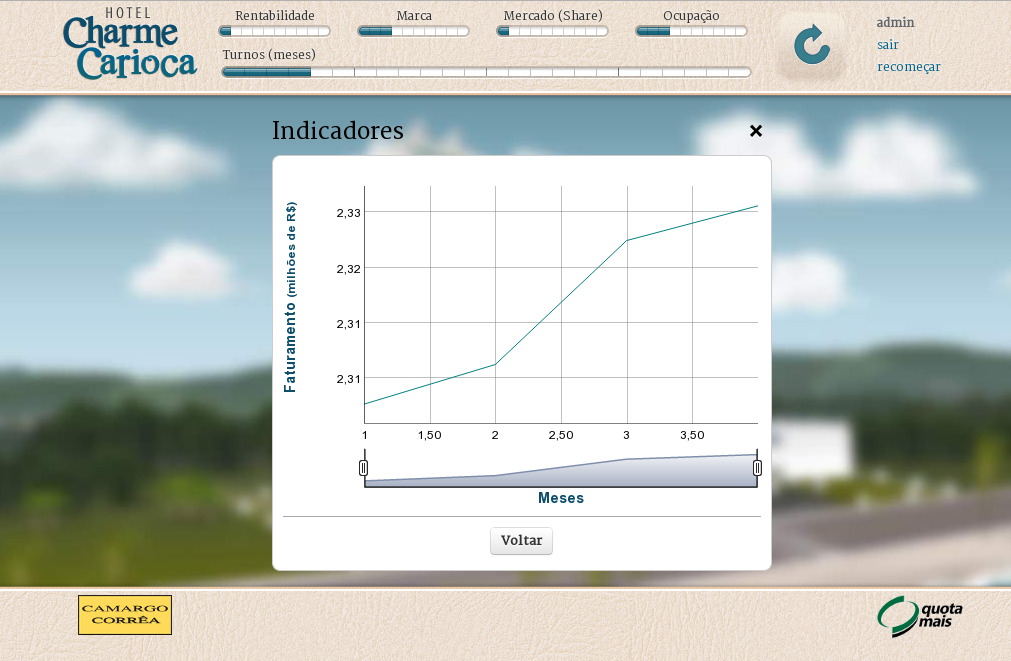Click the admin username label
This screenshot has width=1011, height=661.
(895, 23)
